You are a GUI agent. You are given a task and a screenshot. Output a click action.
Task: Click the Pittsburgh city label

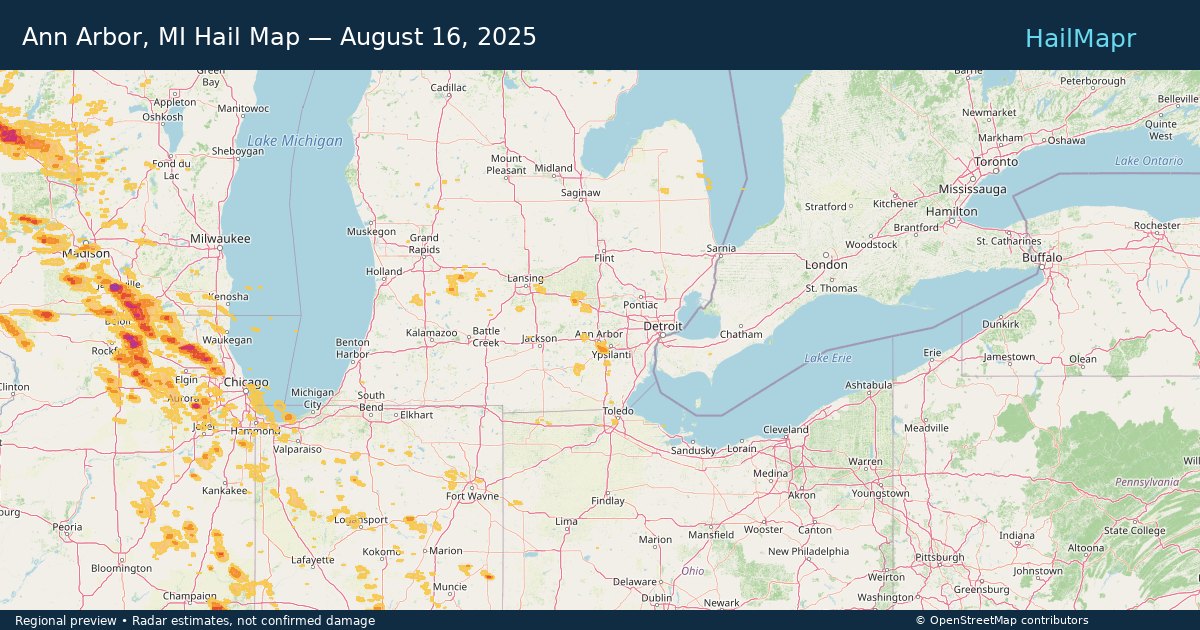939,558
